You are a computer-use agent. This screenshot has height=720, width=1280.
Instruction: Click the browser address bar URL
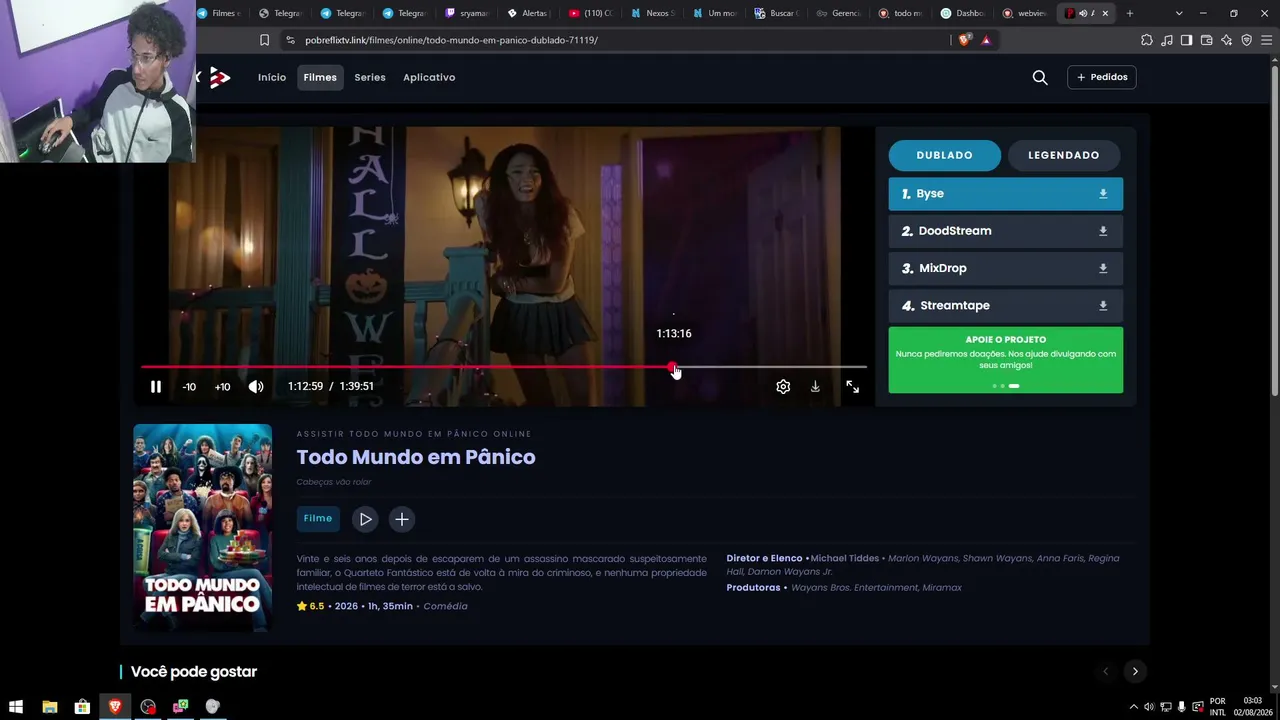point(451,40)
